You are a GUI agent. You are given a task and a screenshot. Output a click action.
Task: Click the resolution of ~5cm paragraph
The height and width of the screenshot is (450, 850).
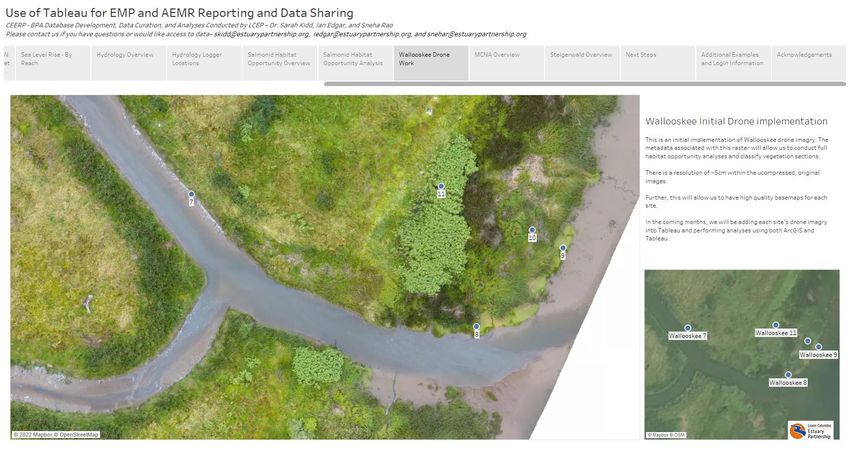point(732,177)
